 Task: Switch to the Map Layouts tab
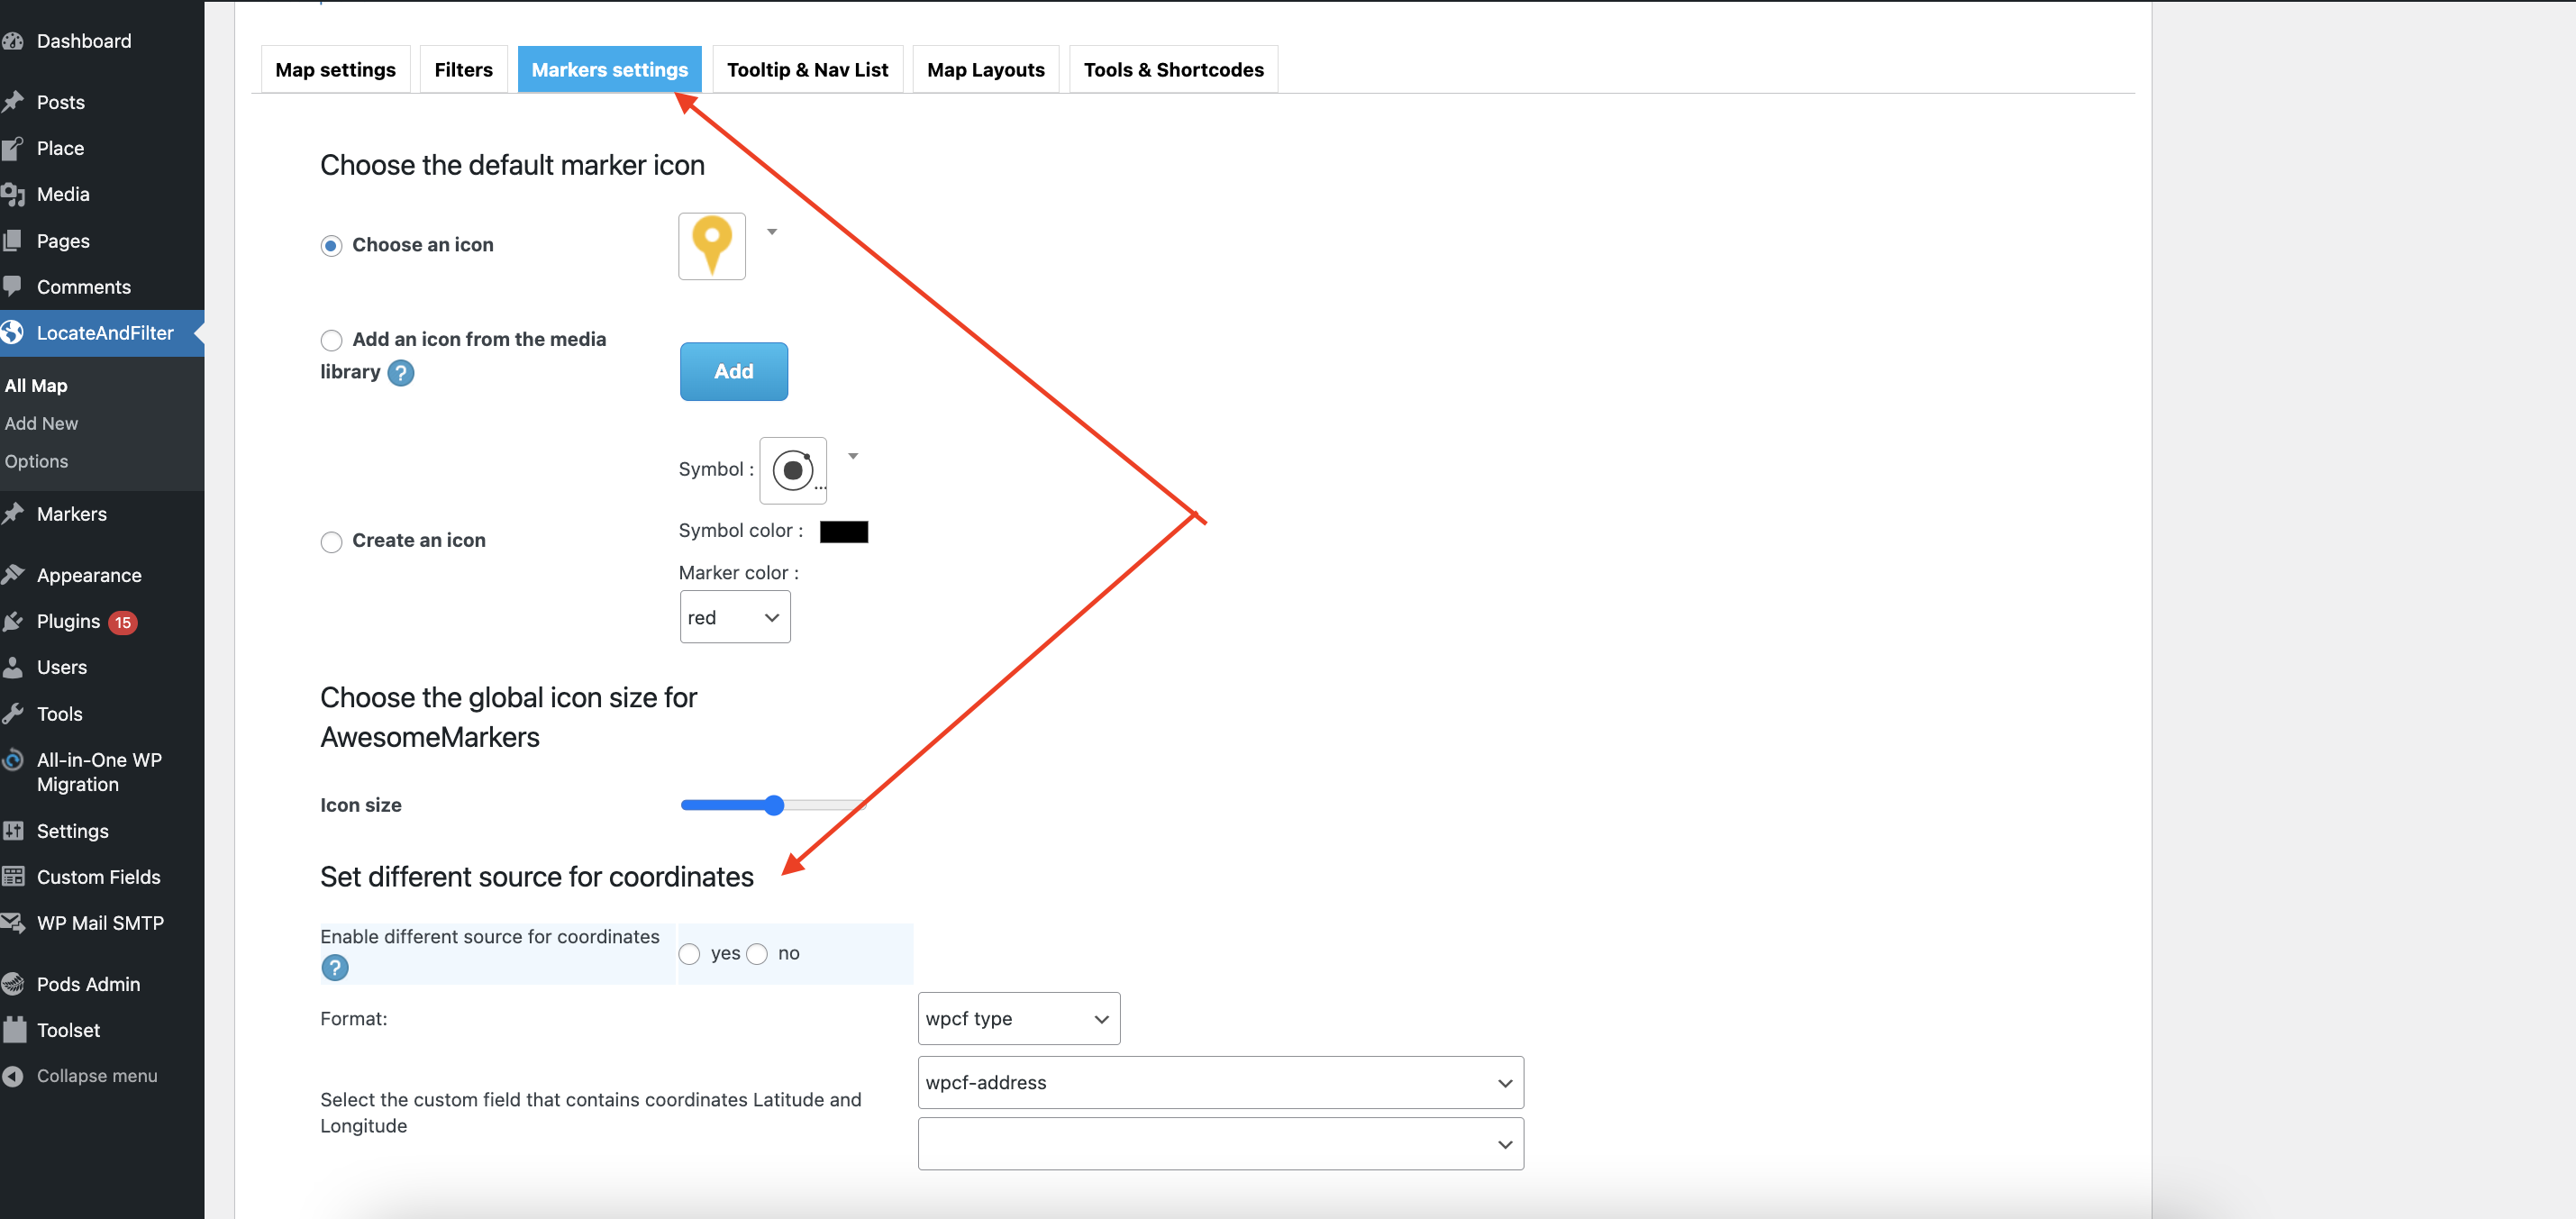[x=985, y=70]
